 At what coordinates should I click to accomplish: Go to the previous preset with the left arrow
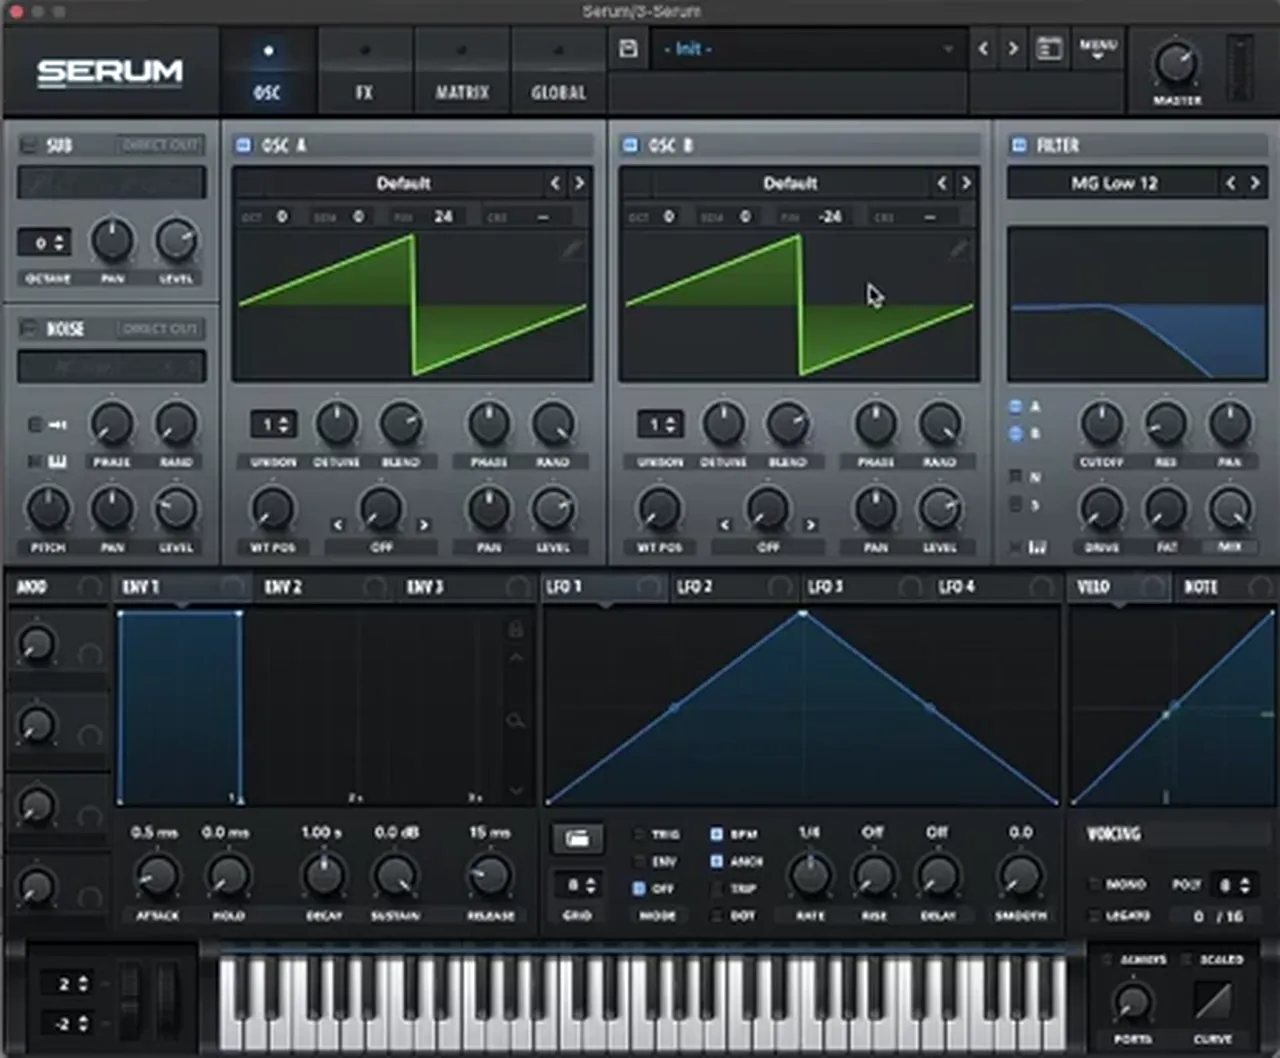983,48
